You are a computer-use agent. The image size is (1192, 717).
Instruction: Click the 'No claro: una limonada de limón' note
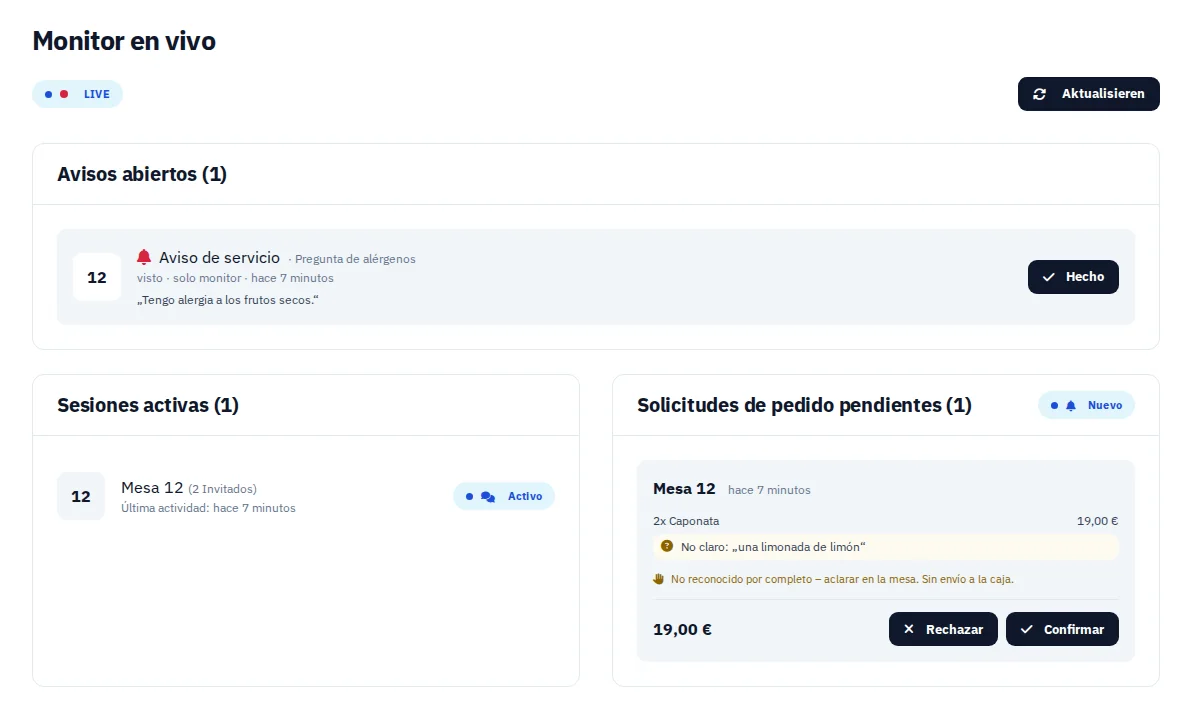pos(886,547)
